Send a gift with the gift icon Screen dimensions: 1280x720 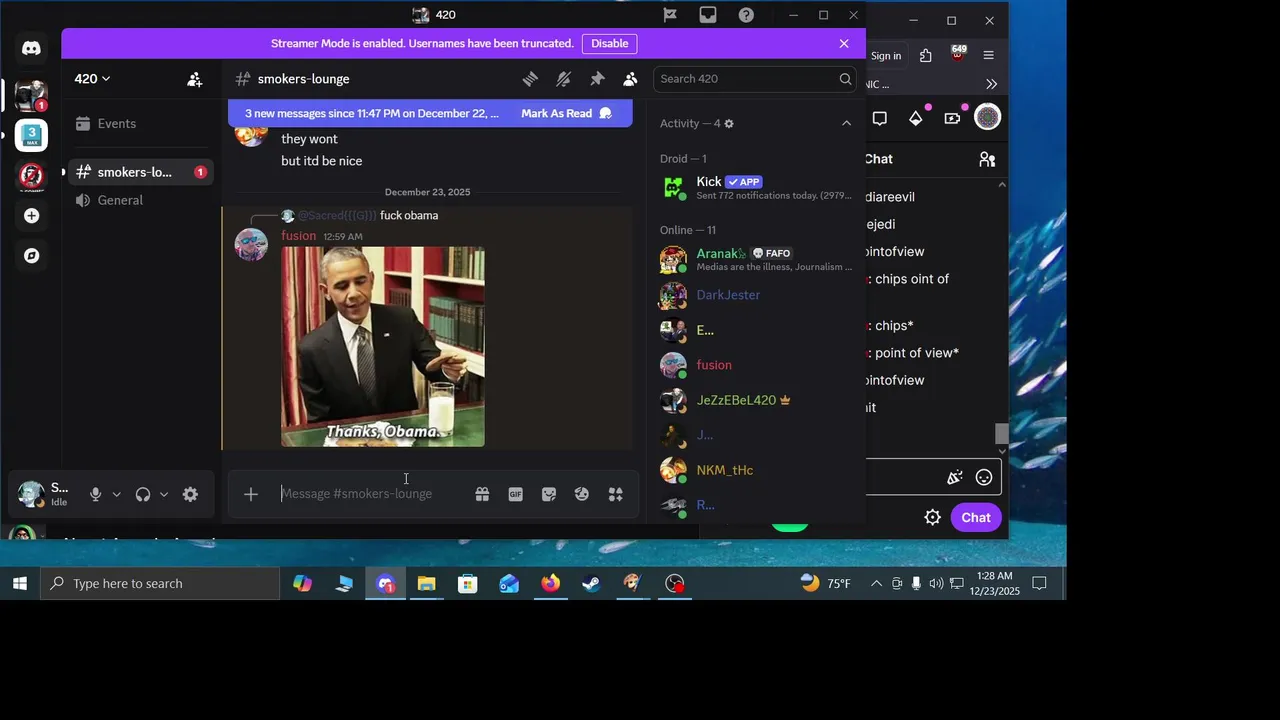click(482, 494)
